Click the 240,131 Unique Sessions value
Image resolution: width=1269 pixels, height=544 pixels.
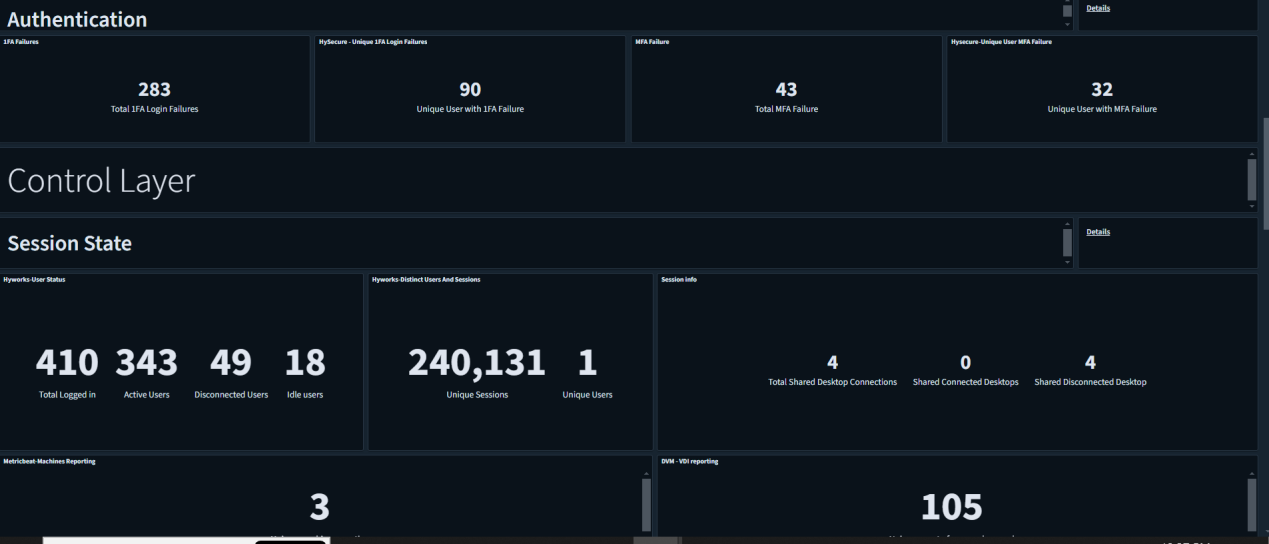pyautogui.click(x=477, y=364)
